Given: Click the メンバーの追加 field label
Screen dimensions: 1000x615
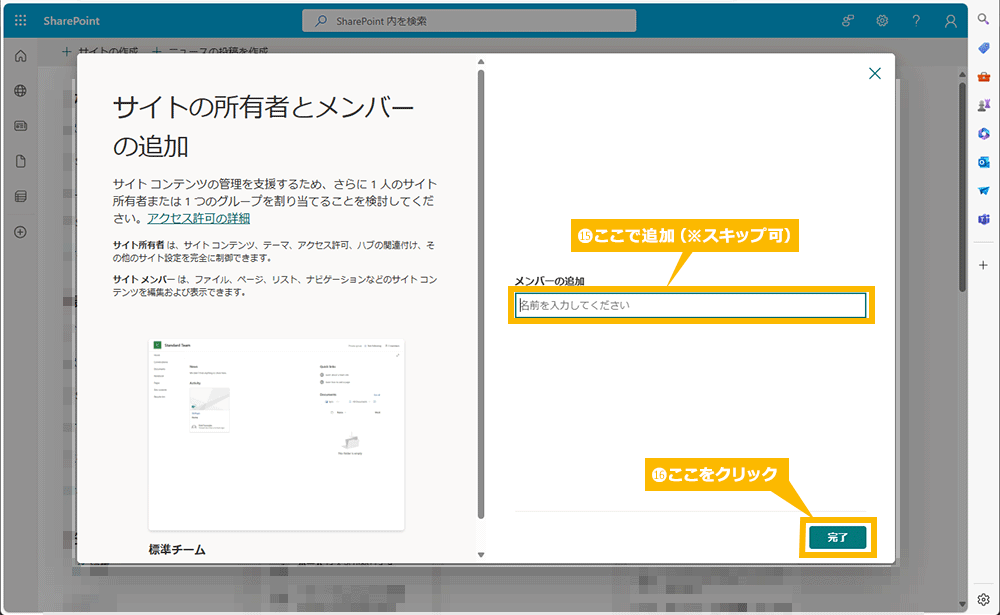Looking at the screenshot, I should [550, 281].
